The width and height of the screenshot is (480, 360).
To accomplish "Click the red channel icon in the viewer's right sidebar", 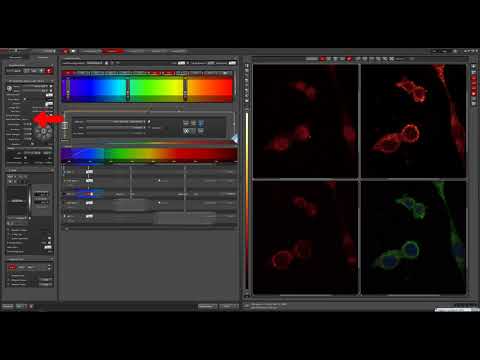I will pos(474,94).
